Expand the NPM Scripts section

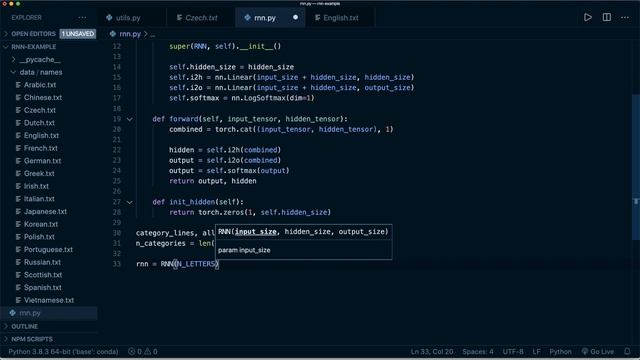(32, 339)
